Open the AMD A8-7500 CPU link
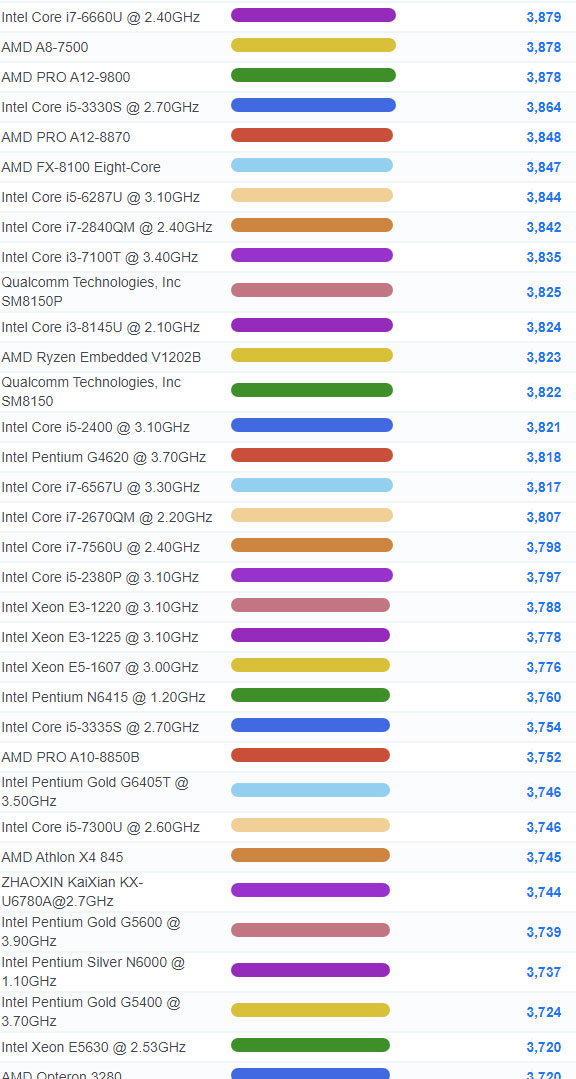The width and height of the screenshot is (576, 1079). tap(45, 47)
